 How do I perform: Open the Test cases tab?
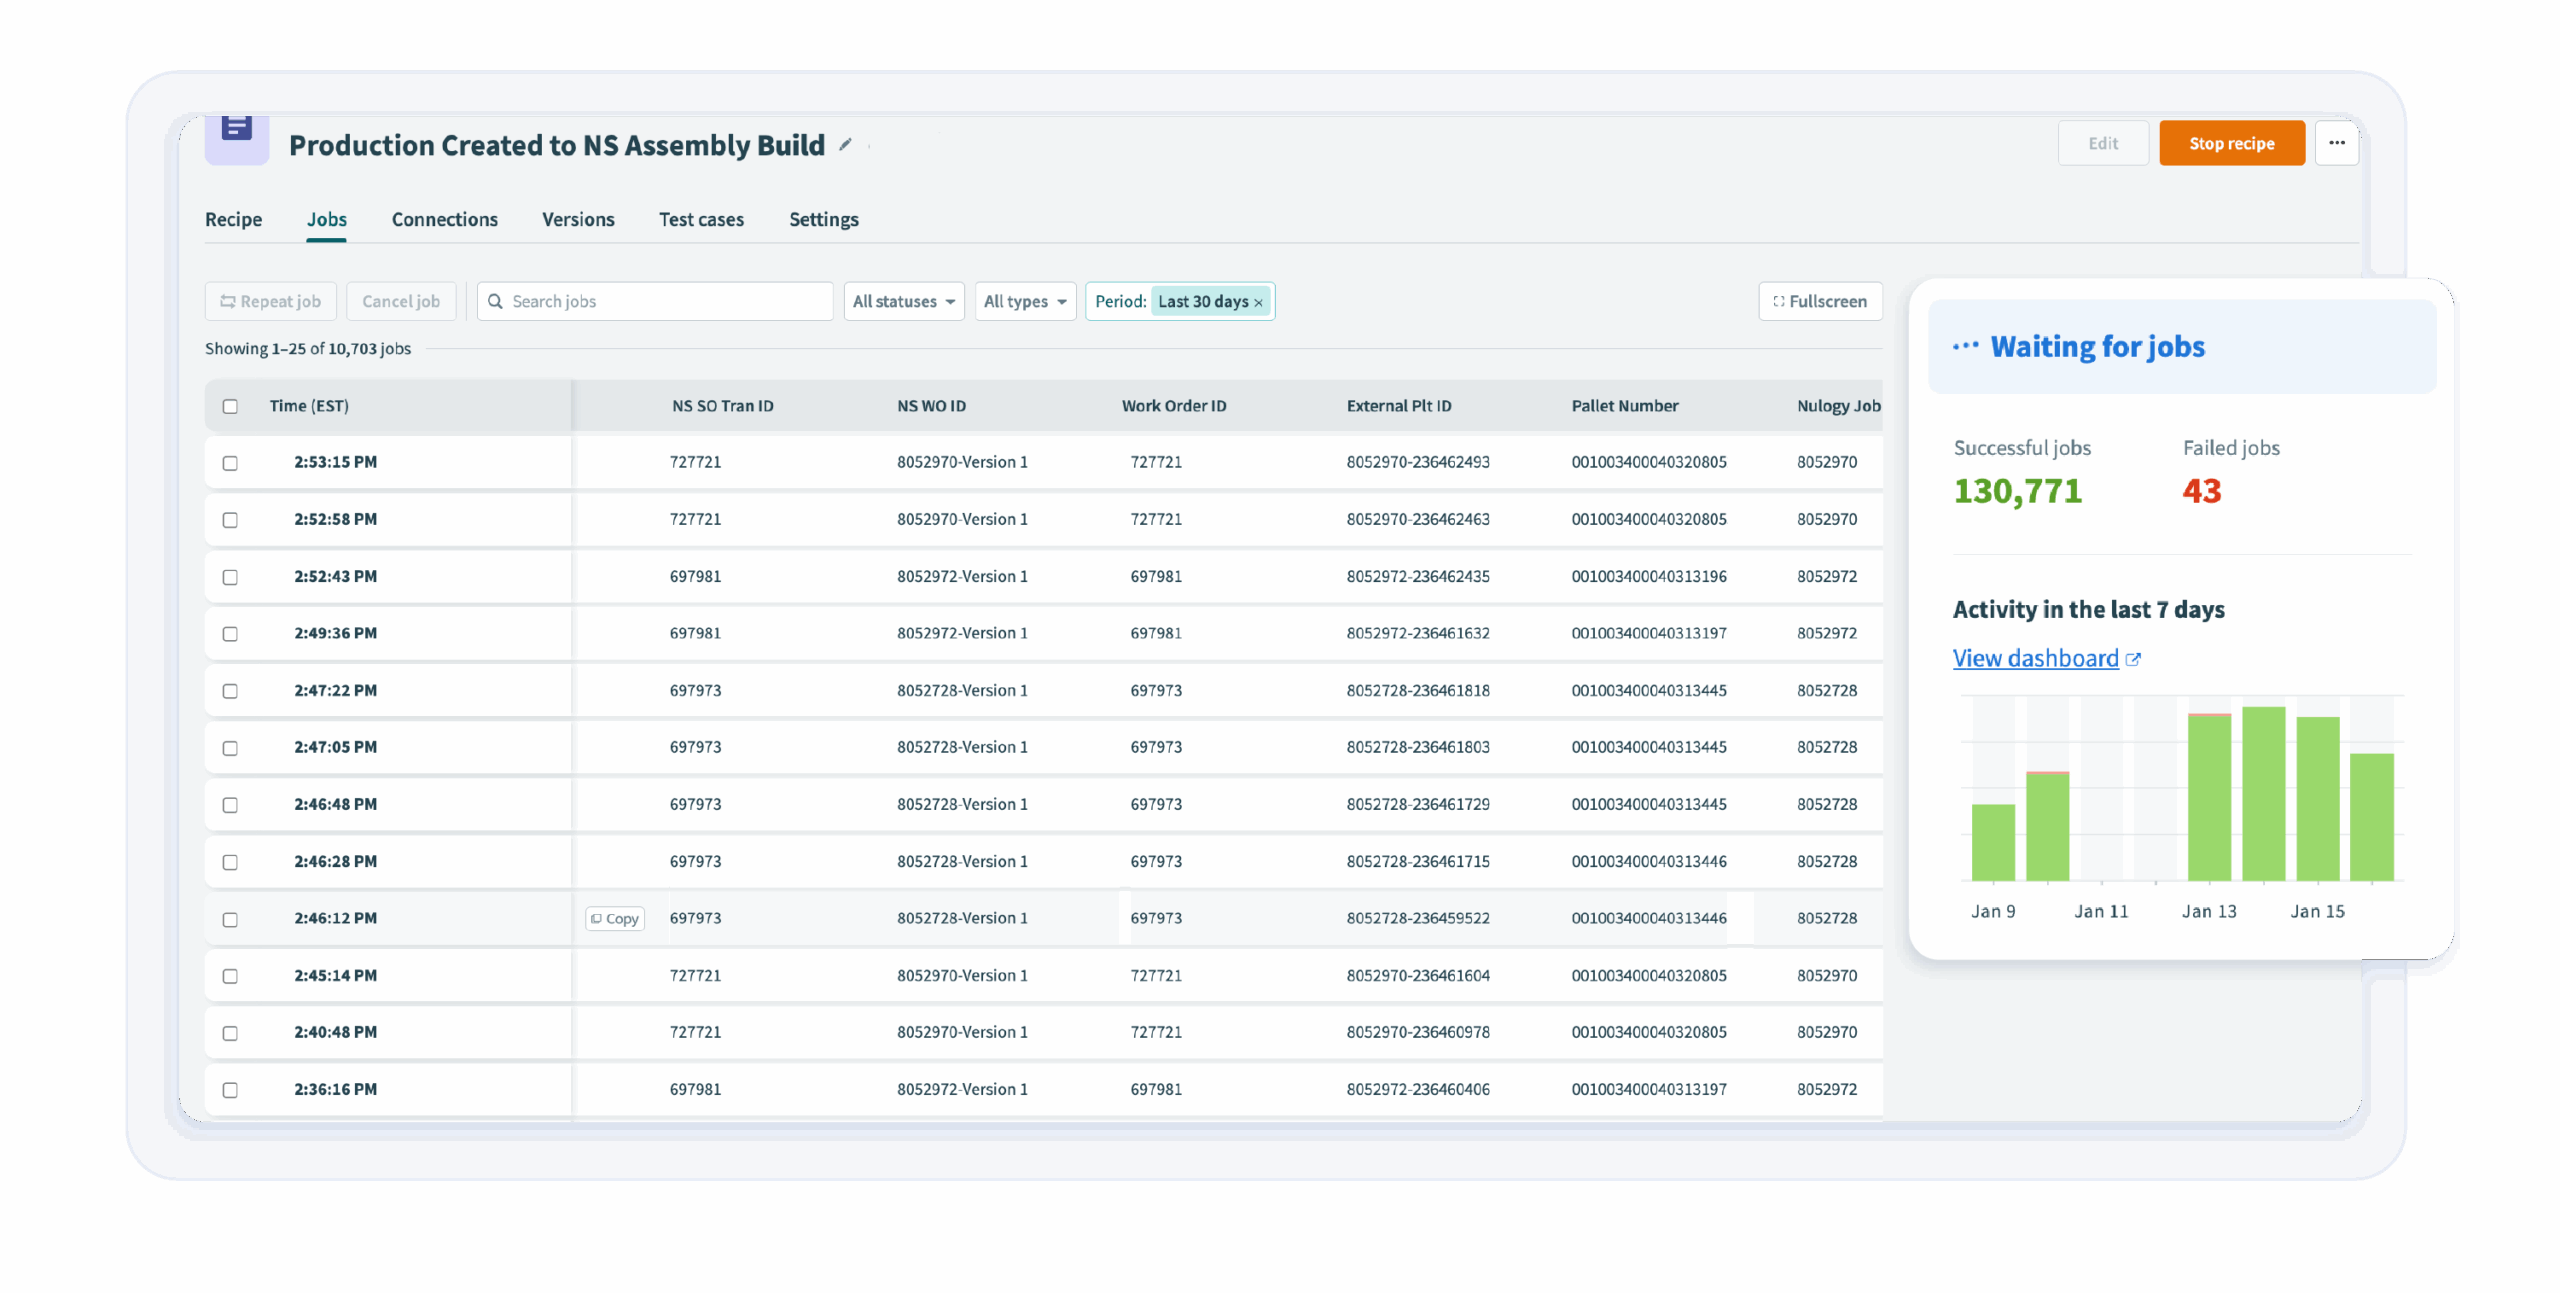pos(701,219)
